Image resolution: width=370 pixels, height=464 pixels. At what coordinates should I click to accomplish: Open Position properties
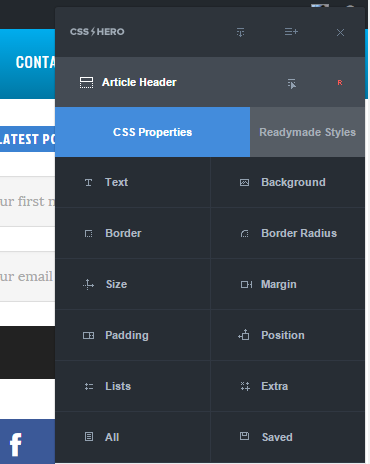pos(288,335)
